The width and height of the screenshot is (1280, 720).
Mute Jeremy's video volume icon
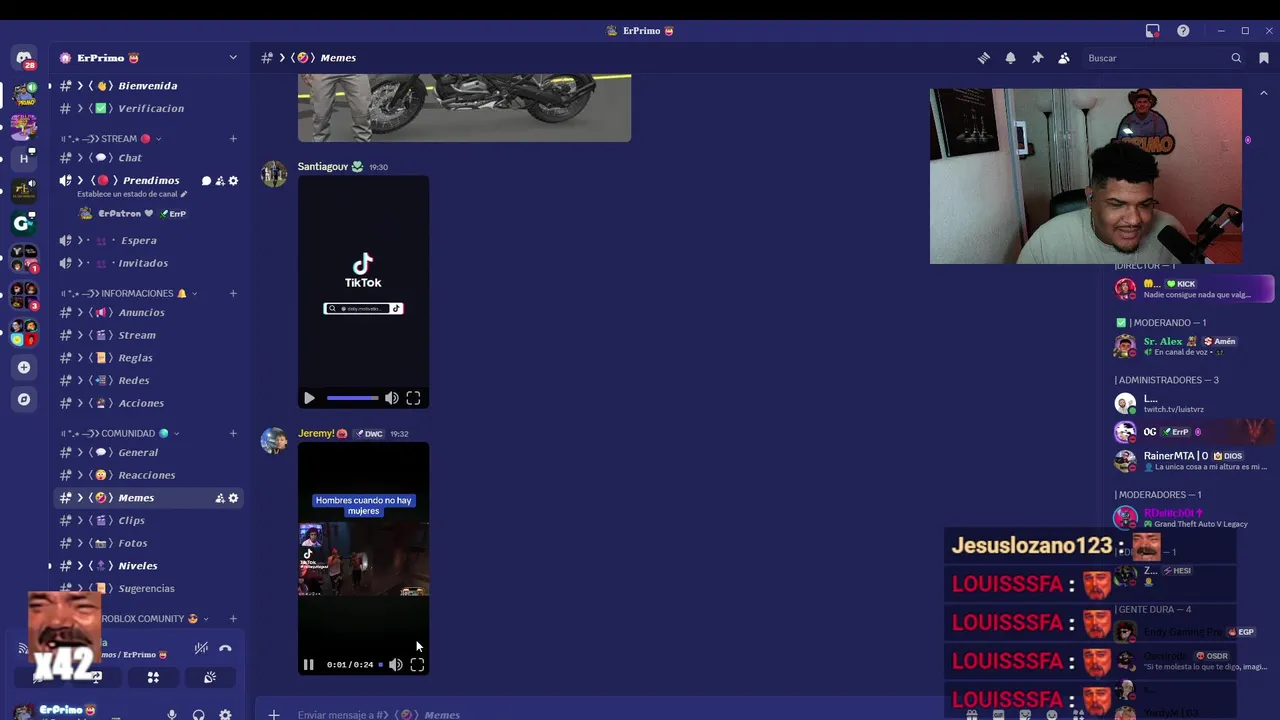coord(396,664)
